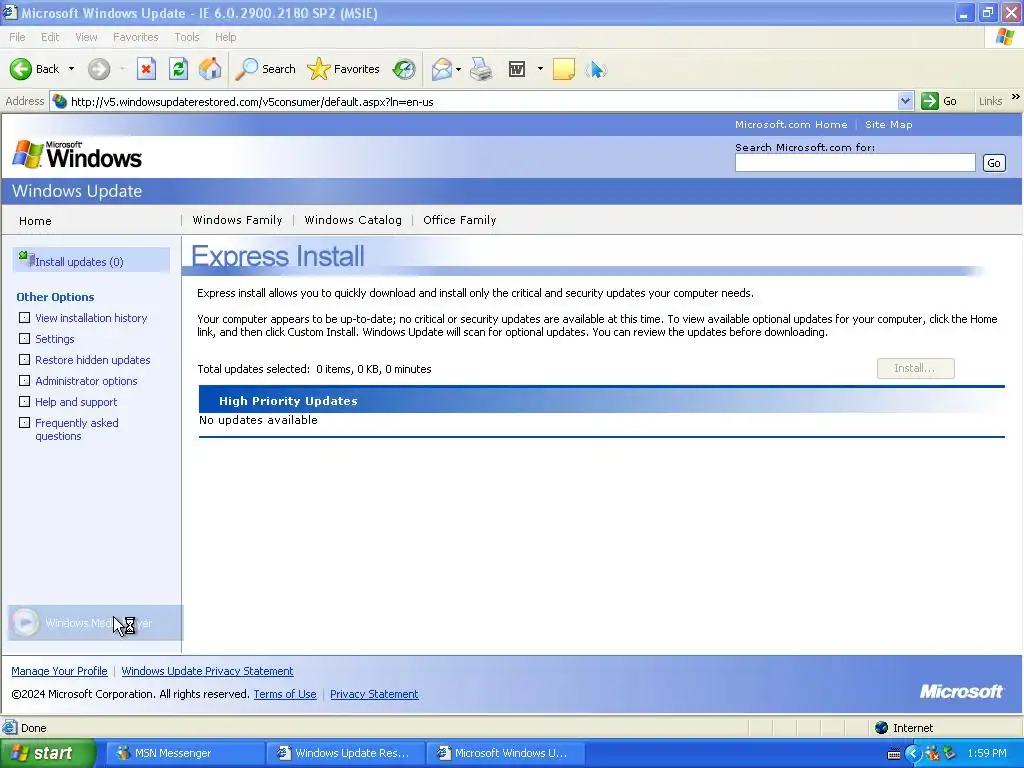Switch to Windows Update Res... taskbar window
The image size is (1024, 768).
[x=345, y=753]
